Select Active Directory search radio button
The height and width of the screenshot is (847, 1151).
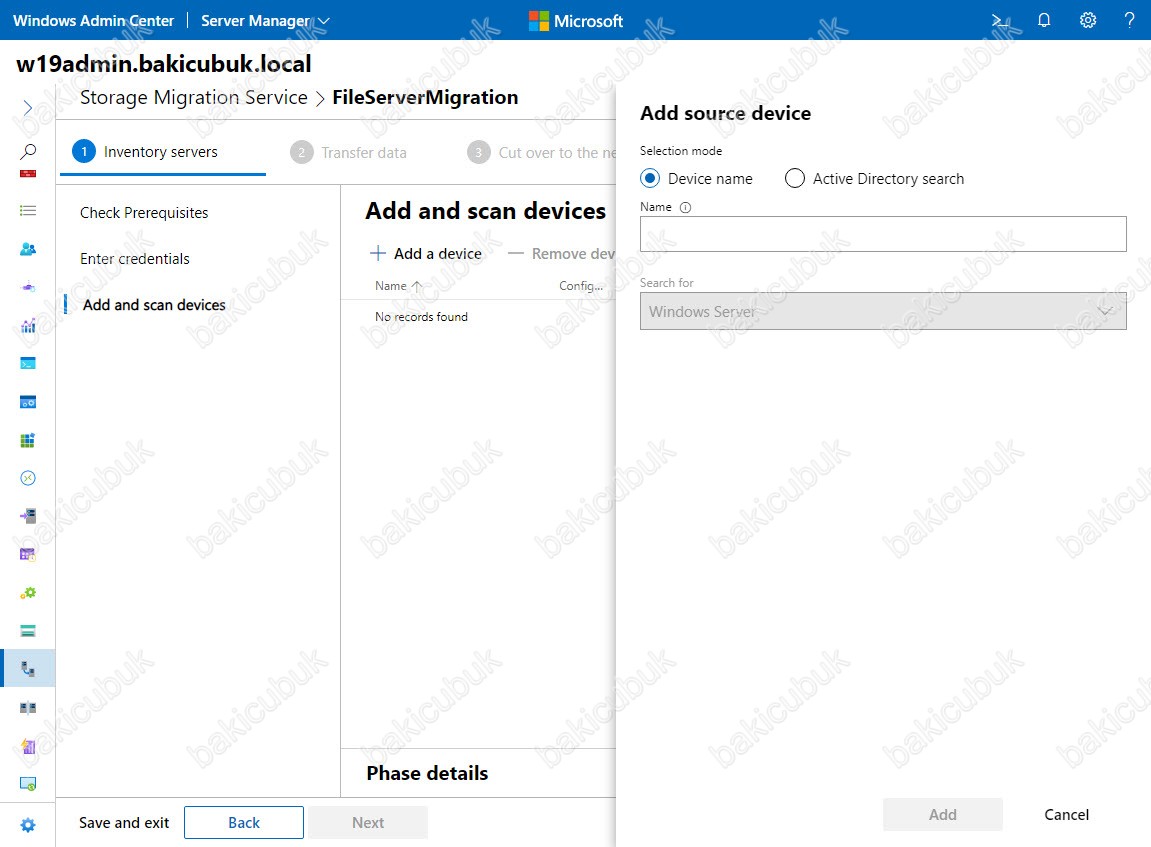coord(794,178)
